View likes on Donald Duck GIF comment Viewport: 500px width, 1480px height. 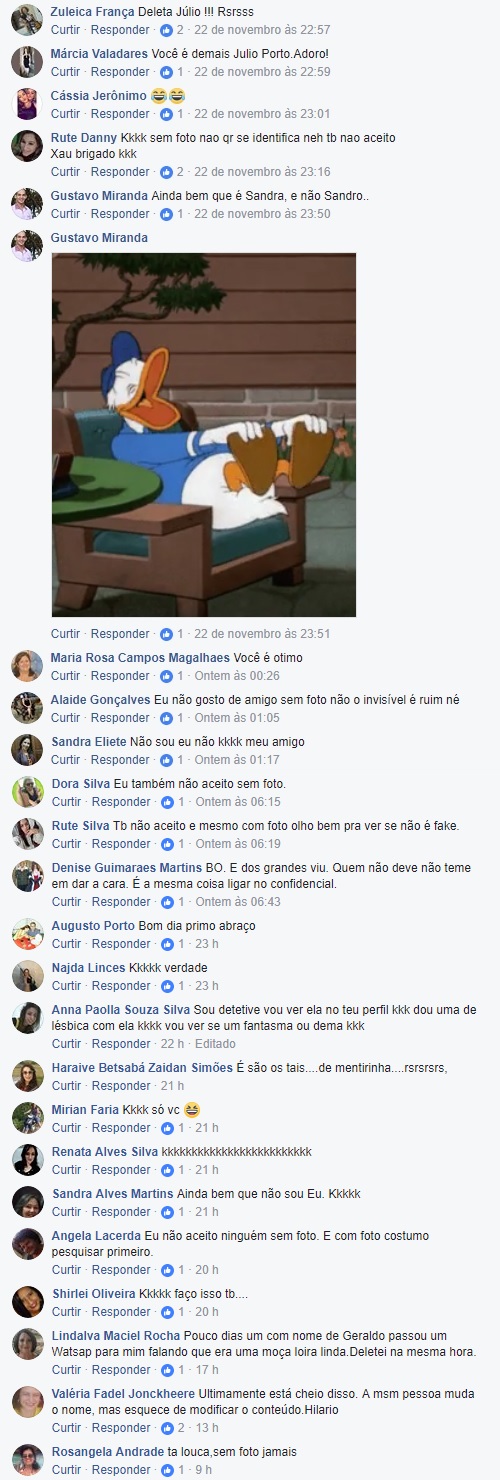172,634
